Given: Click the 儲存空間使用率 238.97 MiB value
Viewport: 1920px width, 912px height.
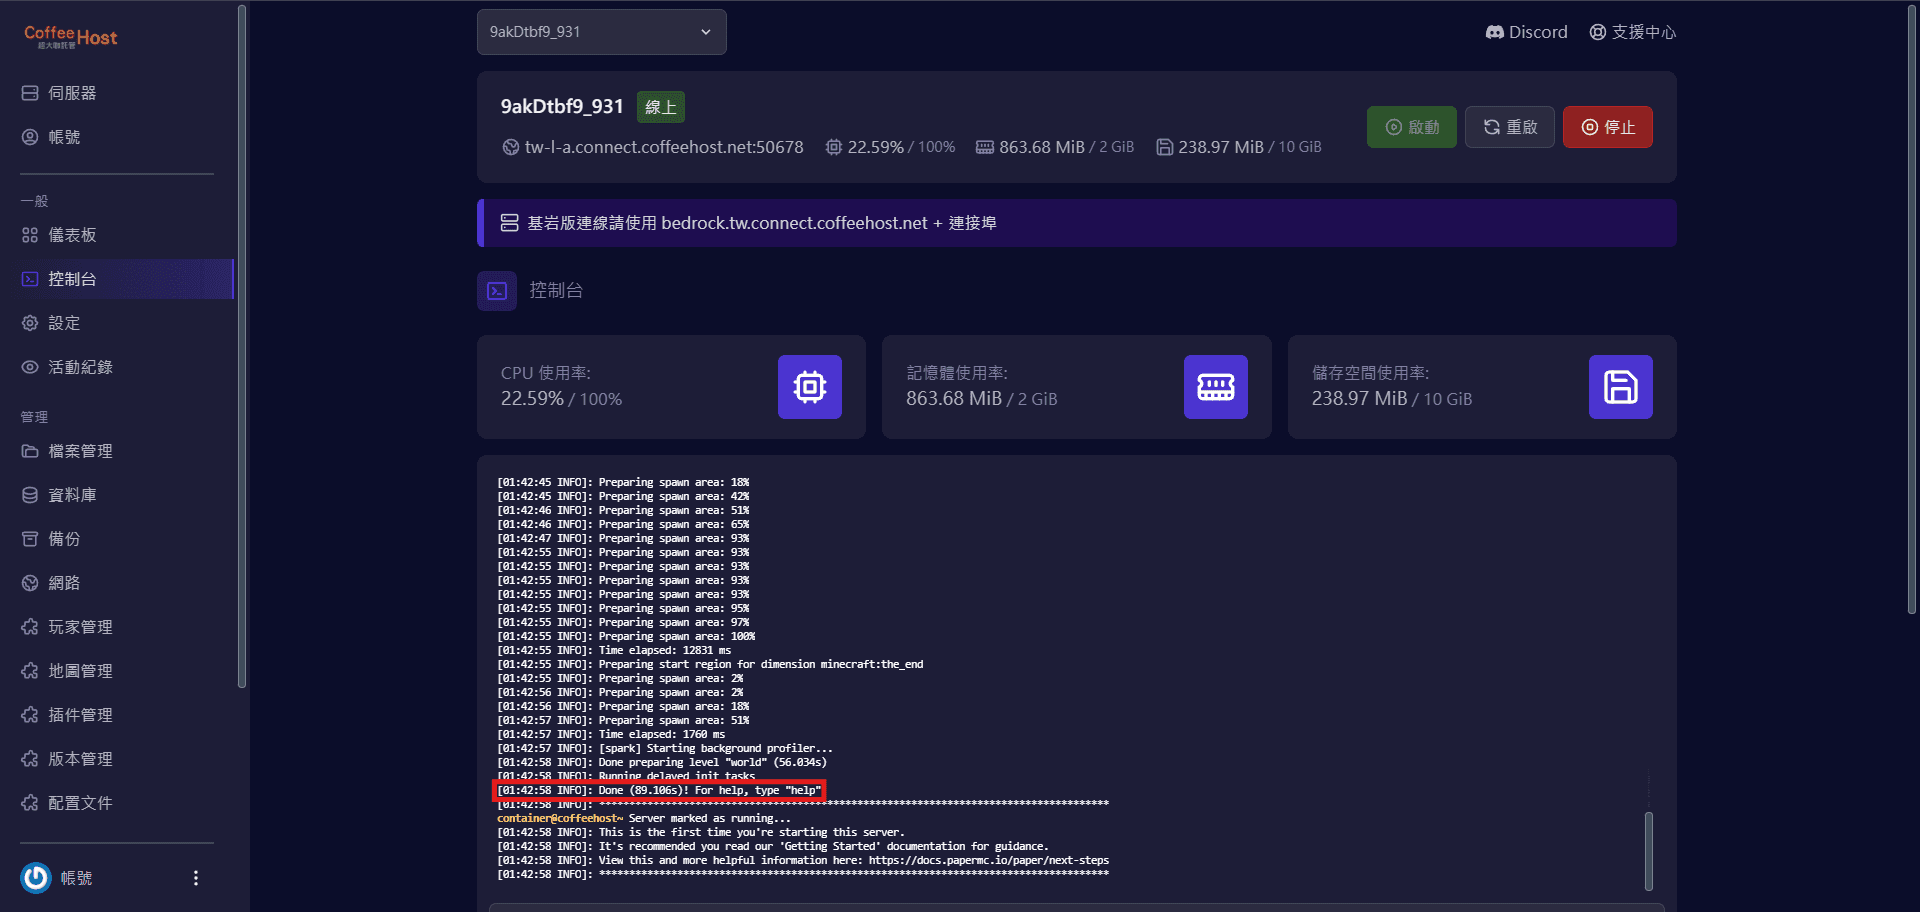Looking at the screenshot, I should pos(1360,399).
